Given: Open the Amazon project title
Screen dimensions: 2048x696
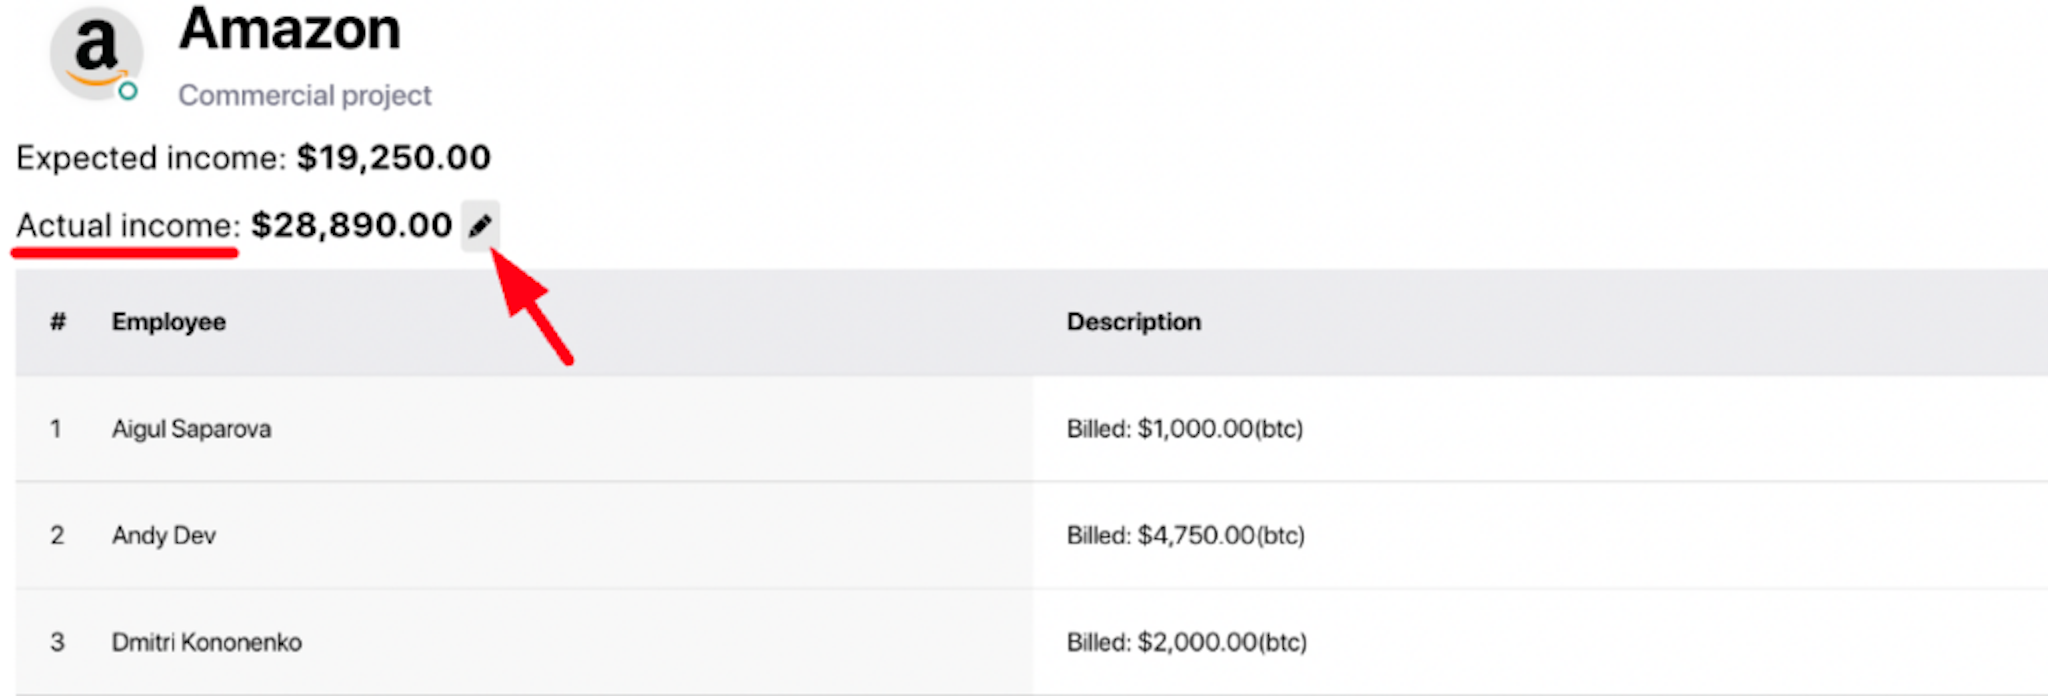Looking at the screenshot, I should point(290,29).
